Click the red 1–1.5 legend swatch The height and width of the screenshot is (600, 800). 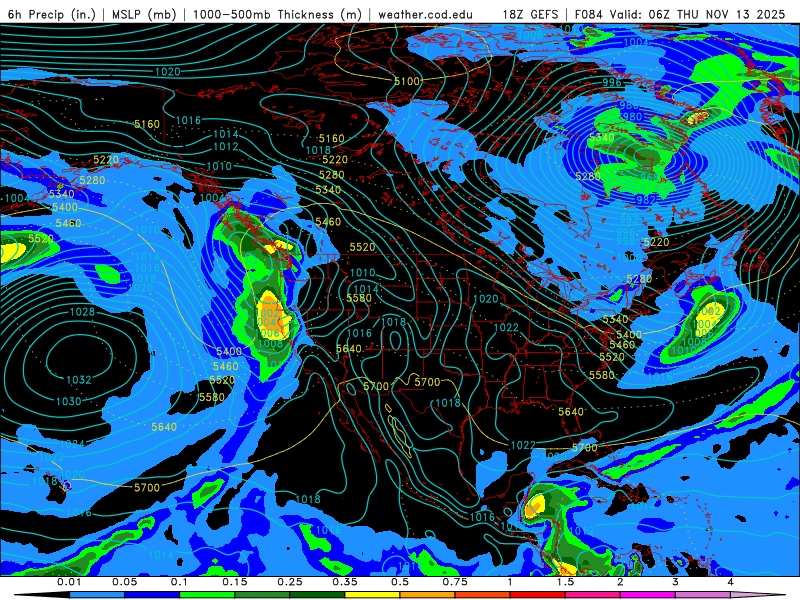click(537, 595)
